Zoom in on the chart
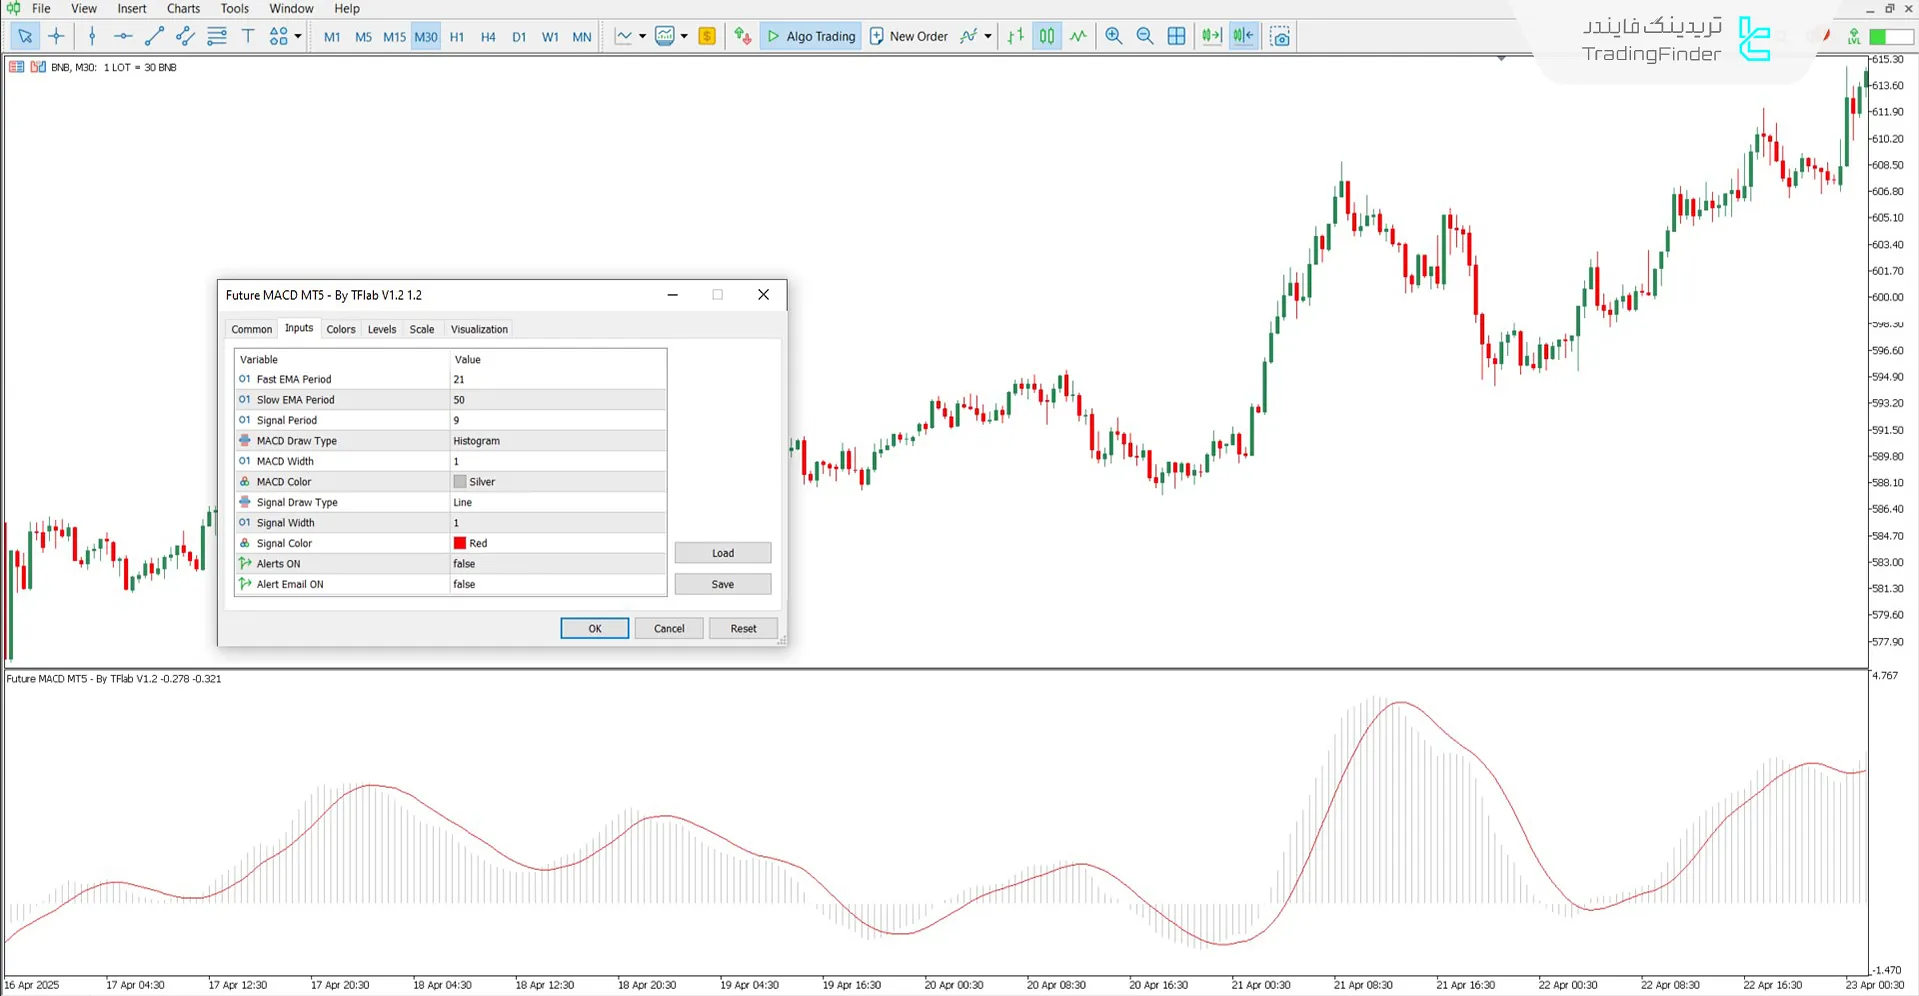 pyautogui.click(x=1113, y=36)
